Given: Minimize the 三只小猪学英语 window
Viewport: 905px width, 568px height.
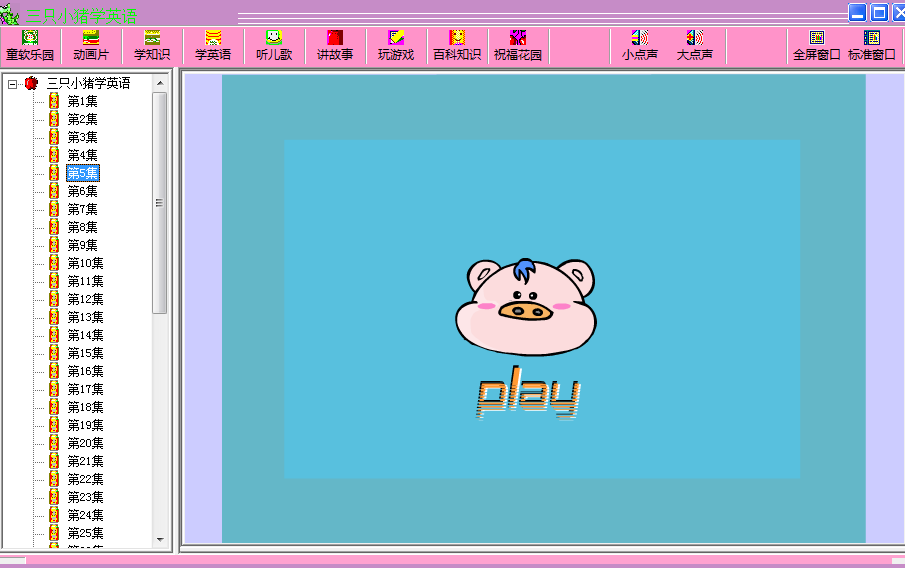Looking at the screenshot, I should coord(857,13).
